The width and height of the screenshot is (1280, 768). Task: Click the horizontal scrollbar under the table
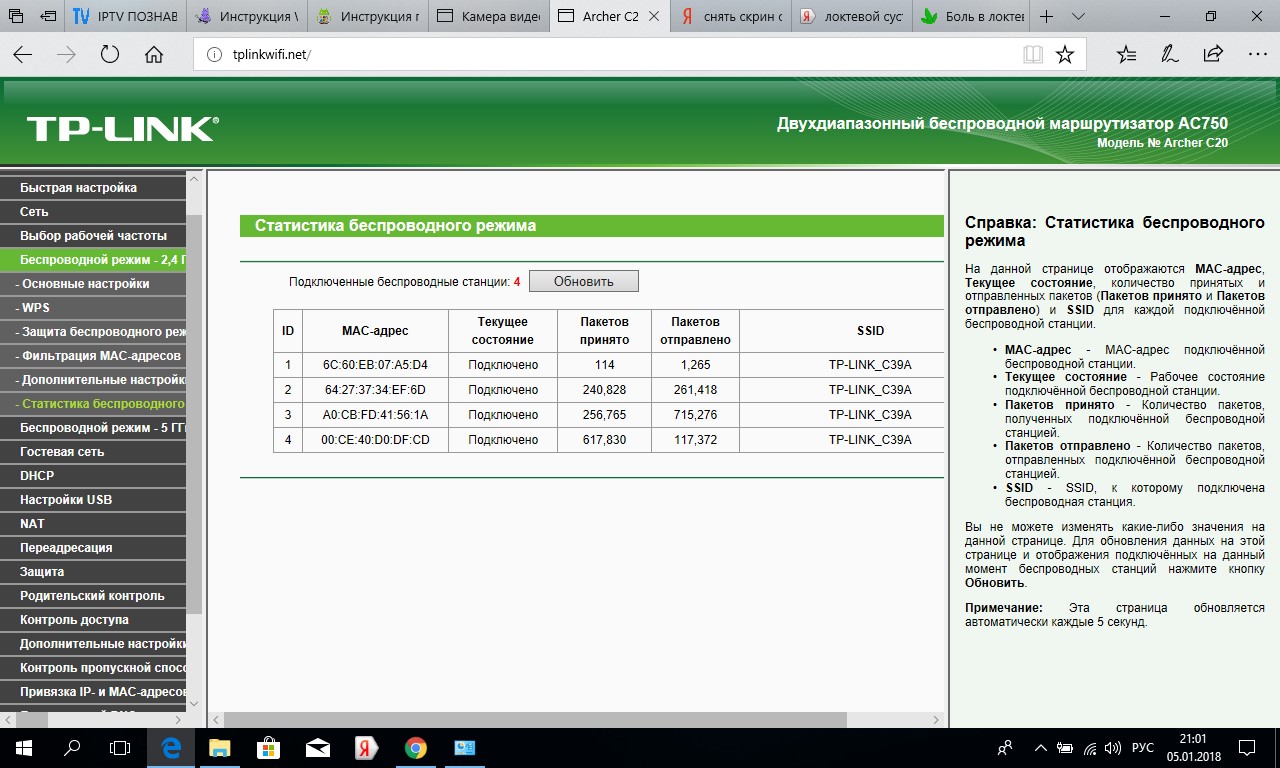[x=535, y=720]
